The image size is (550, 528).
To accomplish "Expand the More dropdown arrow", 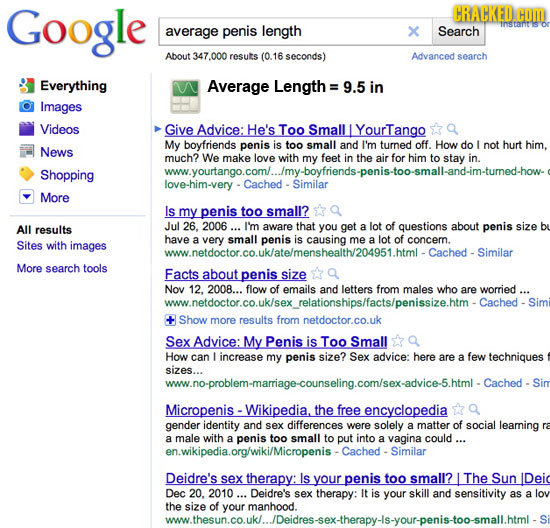I will 27,197.
